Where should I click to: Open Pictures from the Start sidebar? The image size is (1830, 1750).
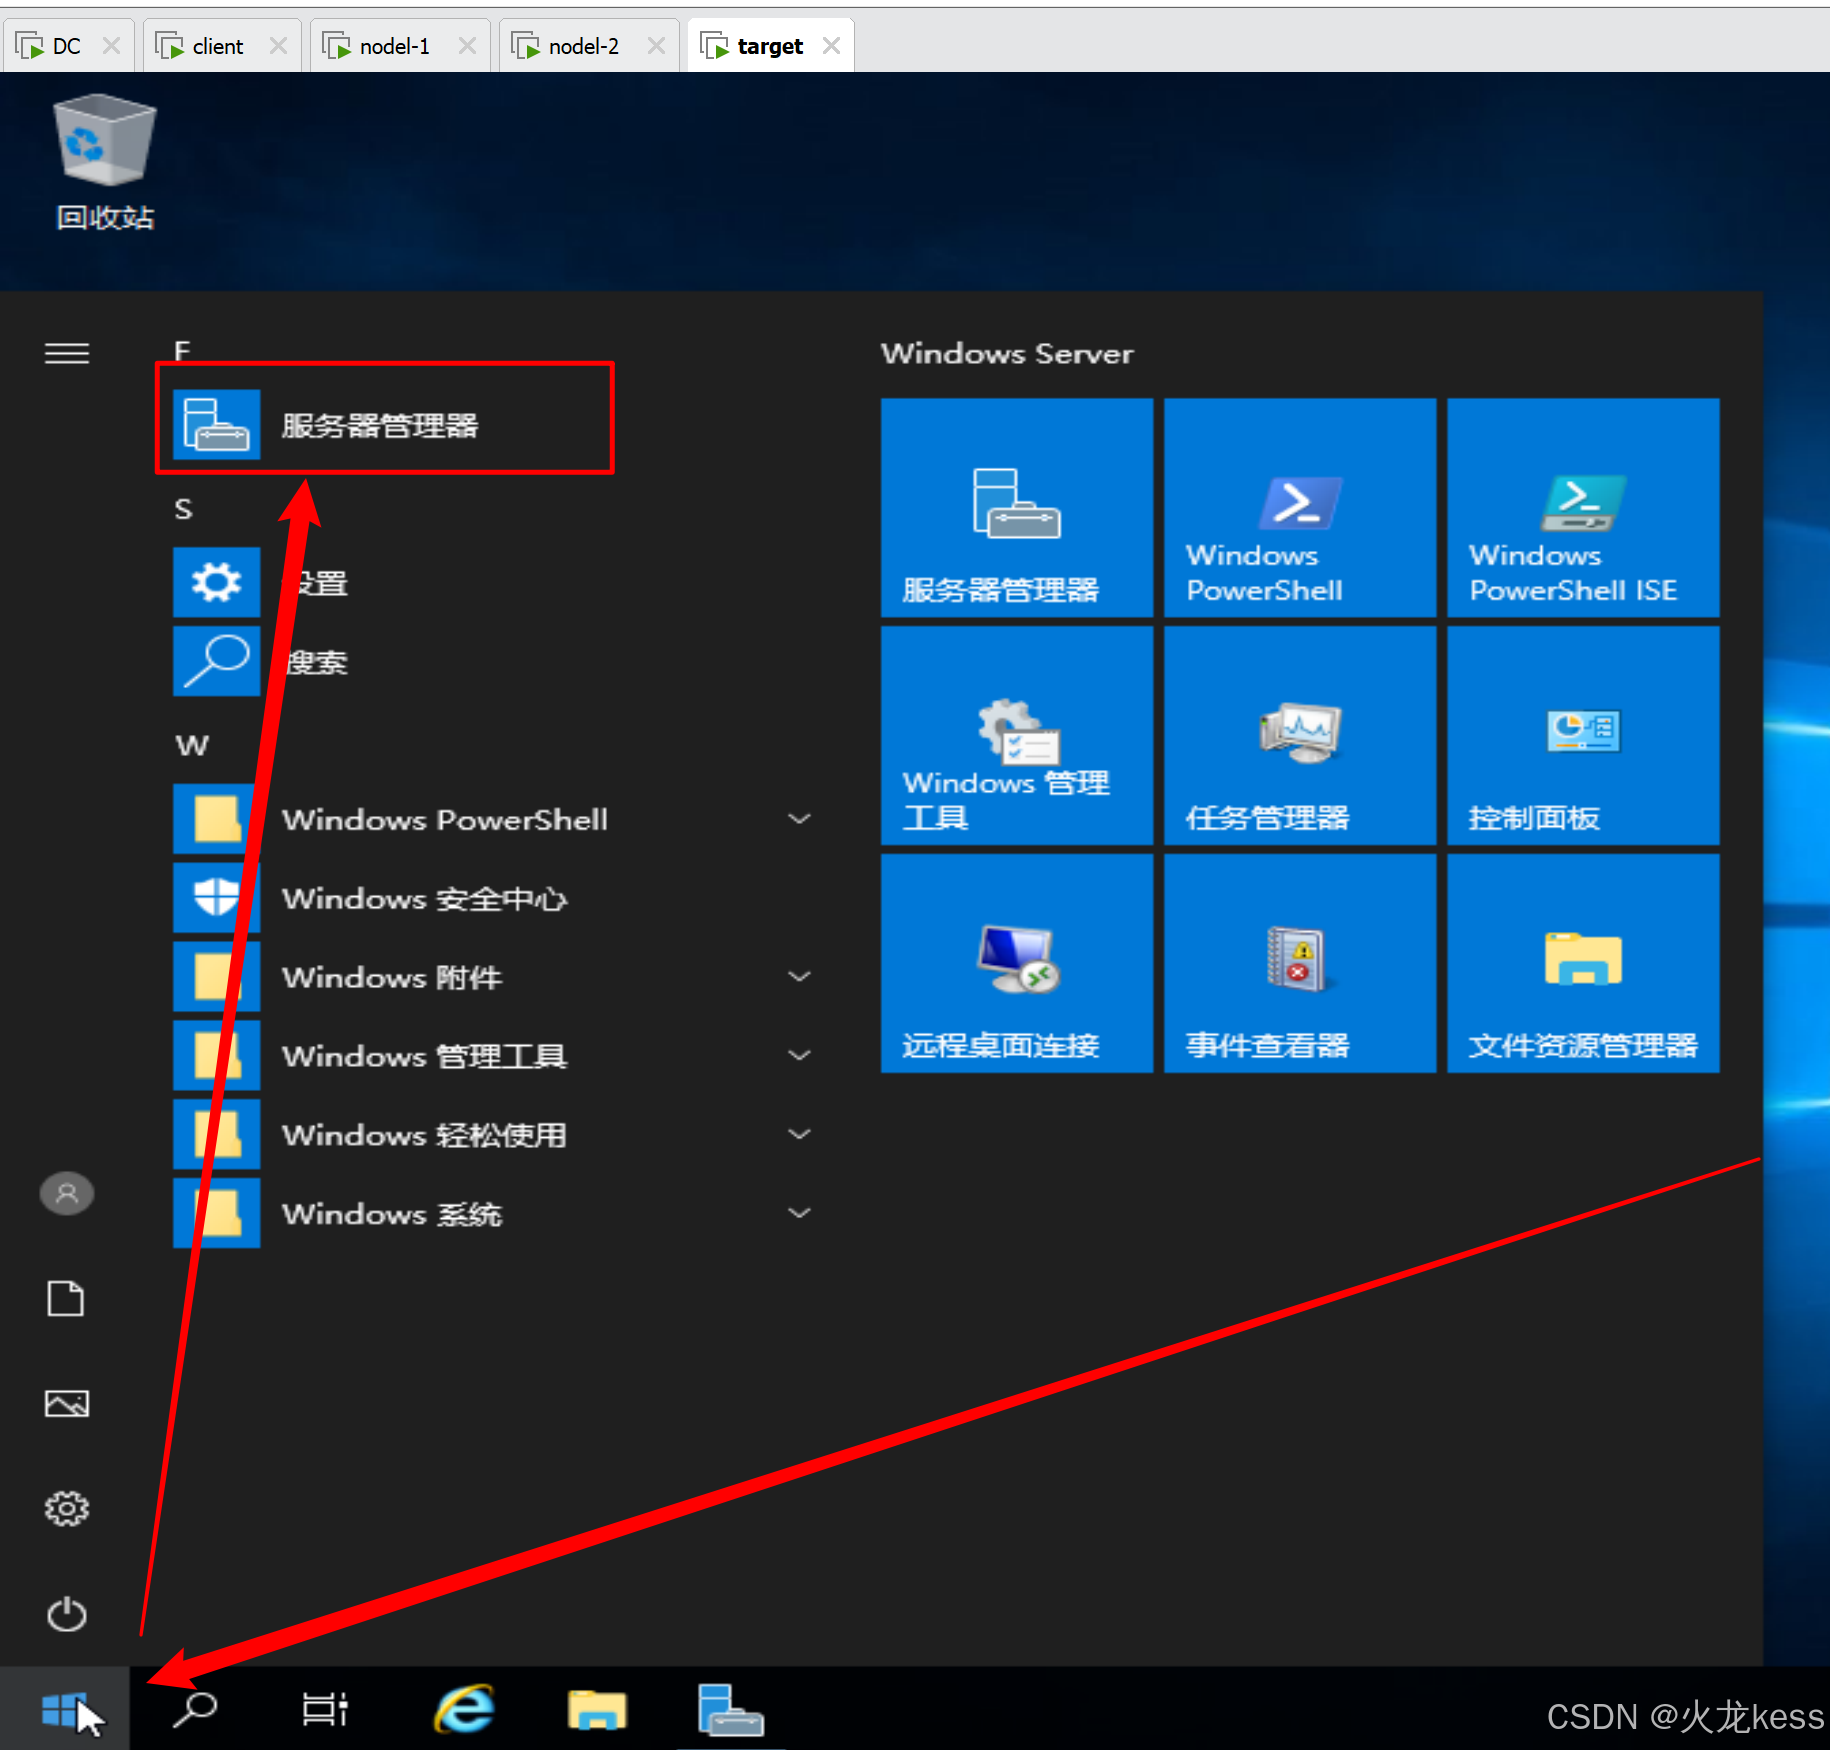[x=67, y=1403]
